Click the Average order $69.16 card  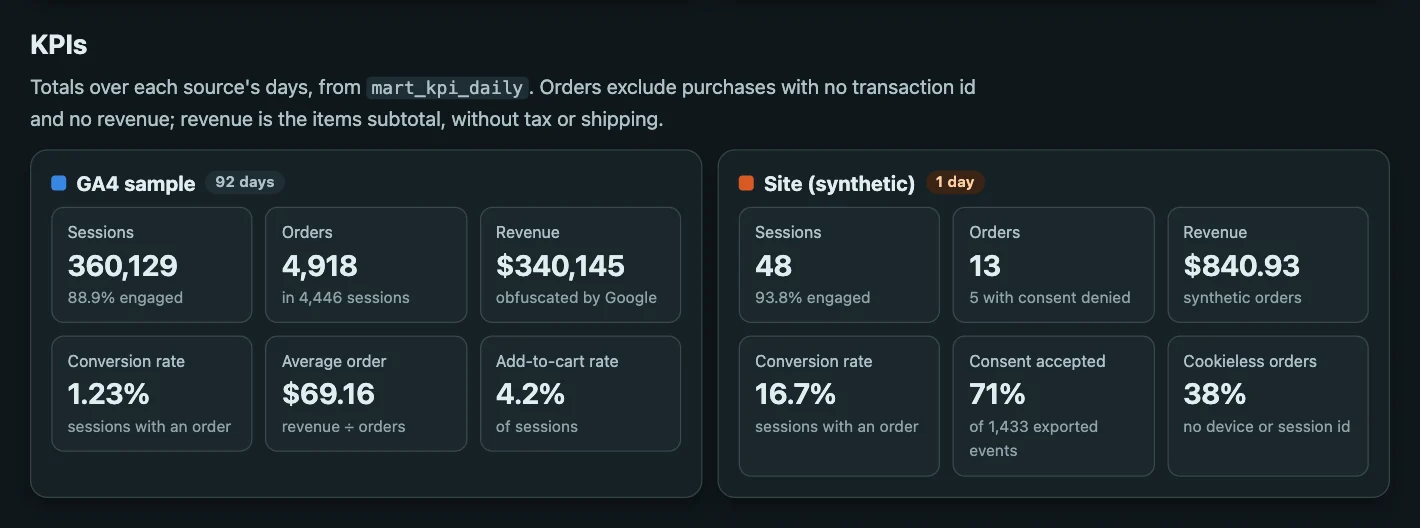click(x=366, y=394)
